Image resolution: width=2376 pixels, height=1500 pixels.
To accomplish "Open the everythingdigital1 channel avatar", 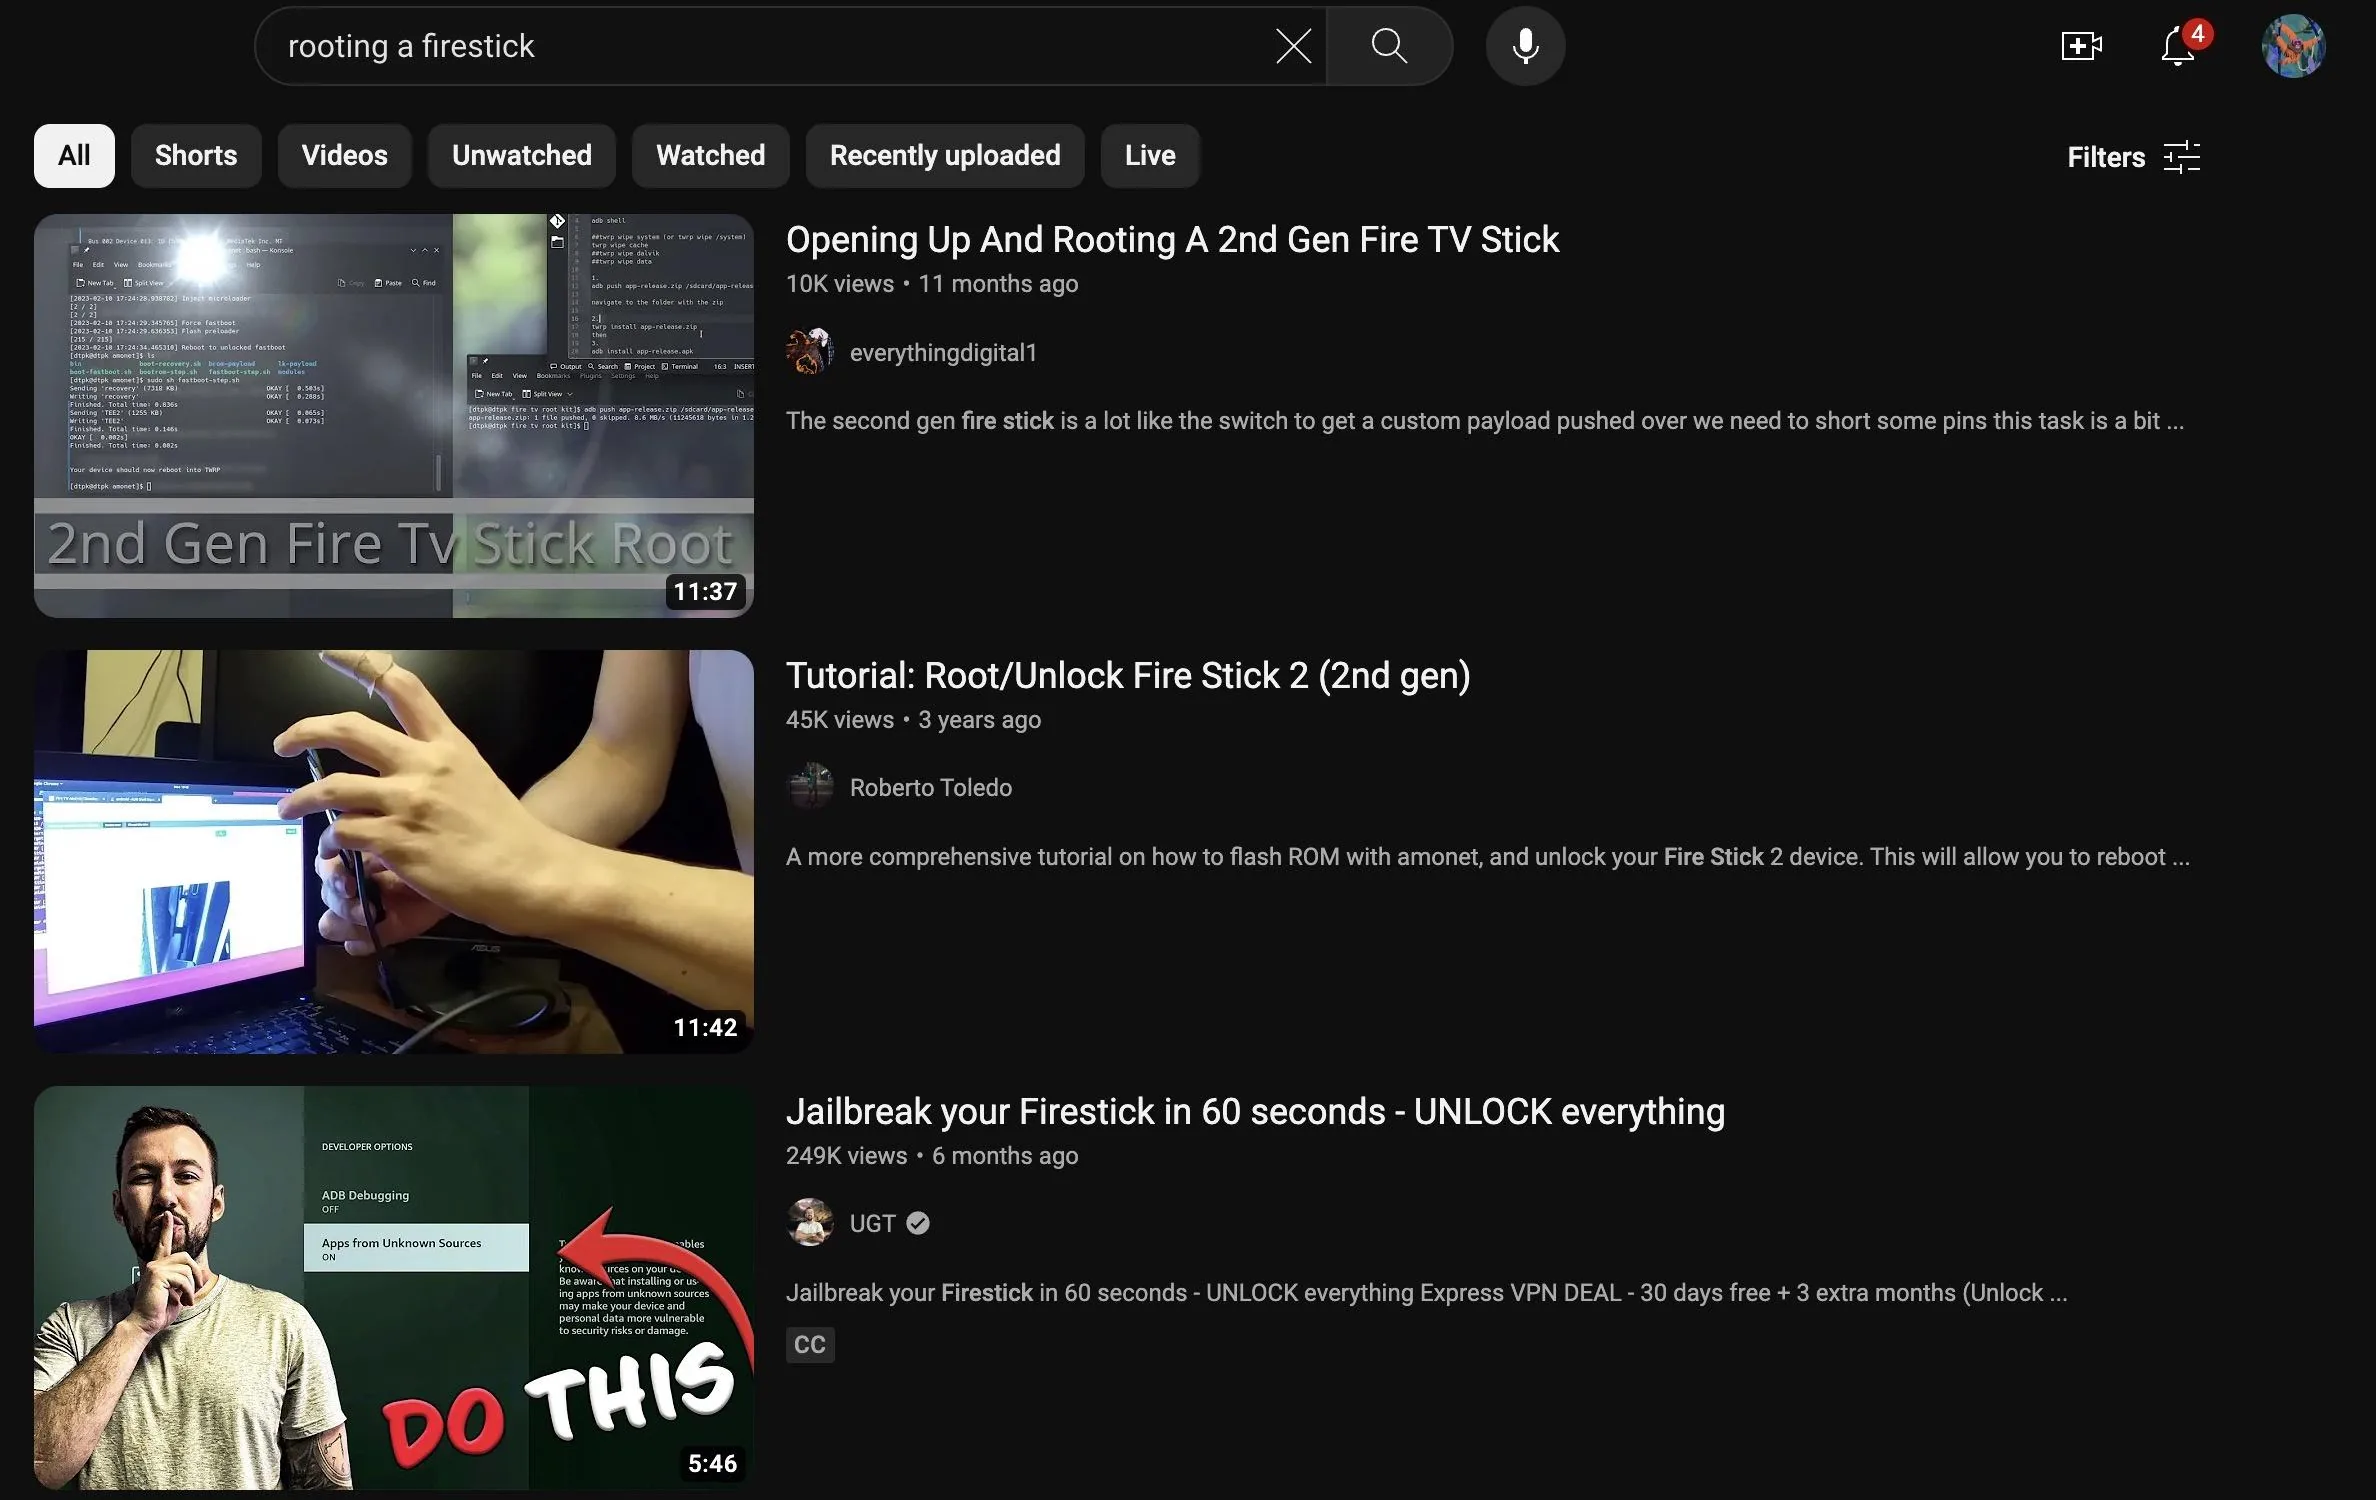I will (x=810, y=352).
